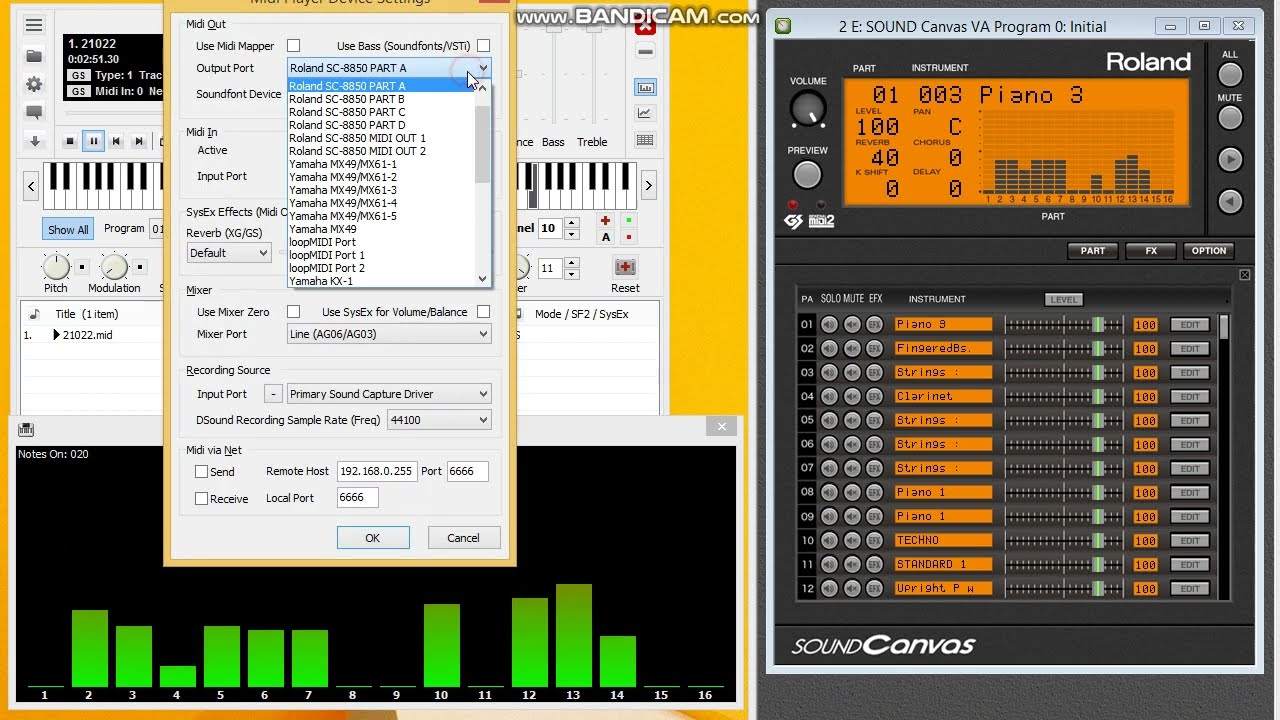Enable Use SysEx for Volume/Balance checkbox
The height and width of the screenshot is (720, 1280).
click(x=483, y=312)
